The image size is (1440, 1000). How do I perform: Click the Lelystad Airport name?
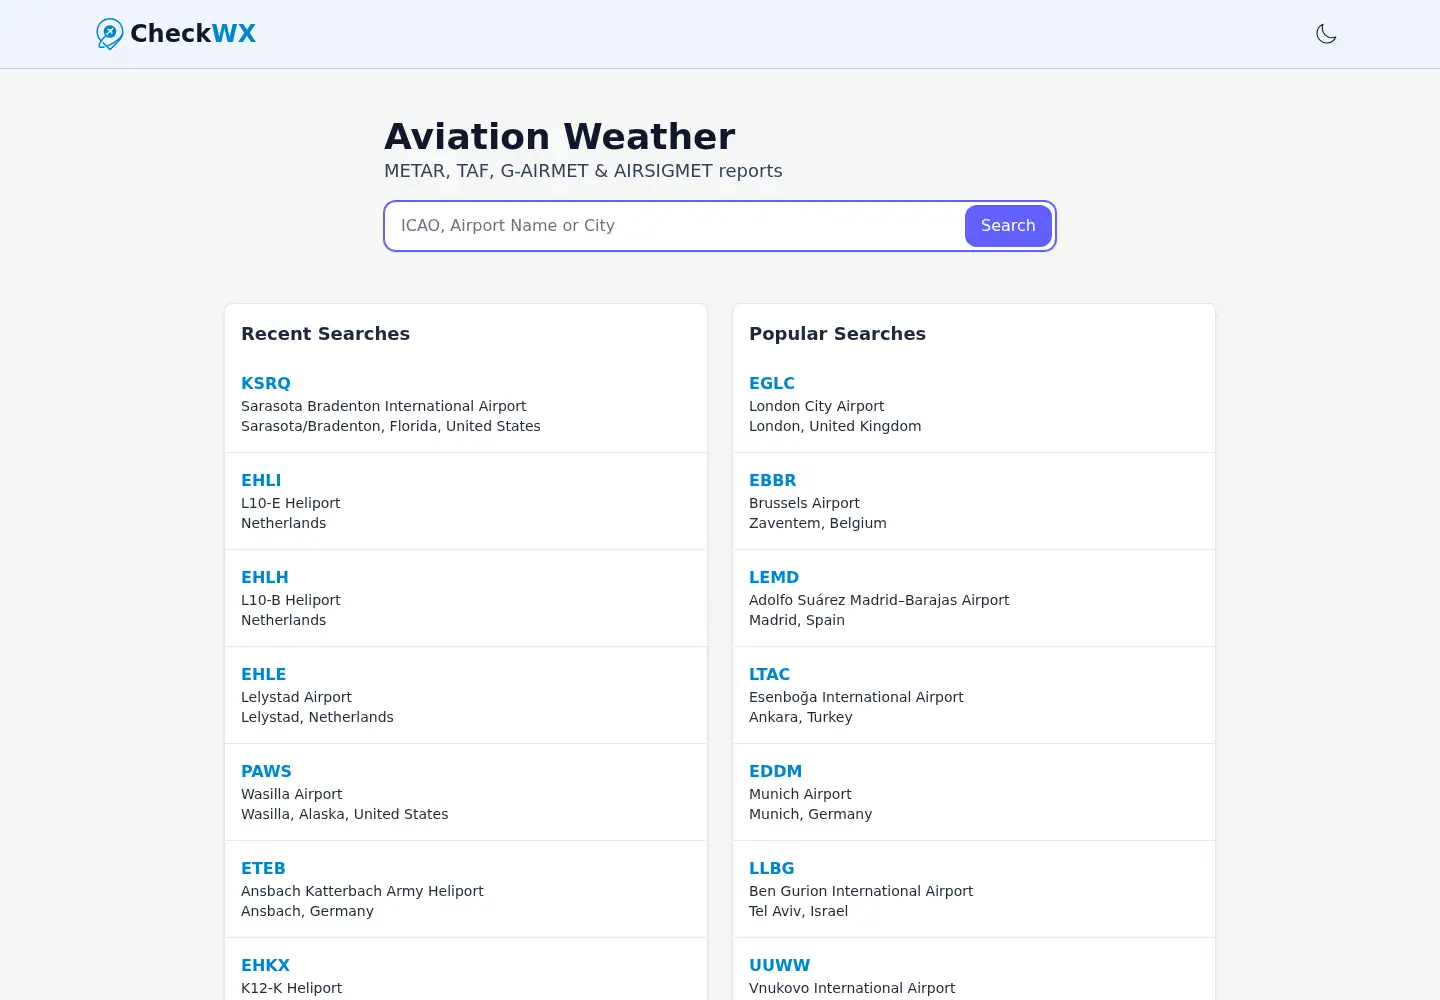pyautogui.click(x=296, y=697)
